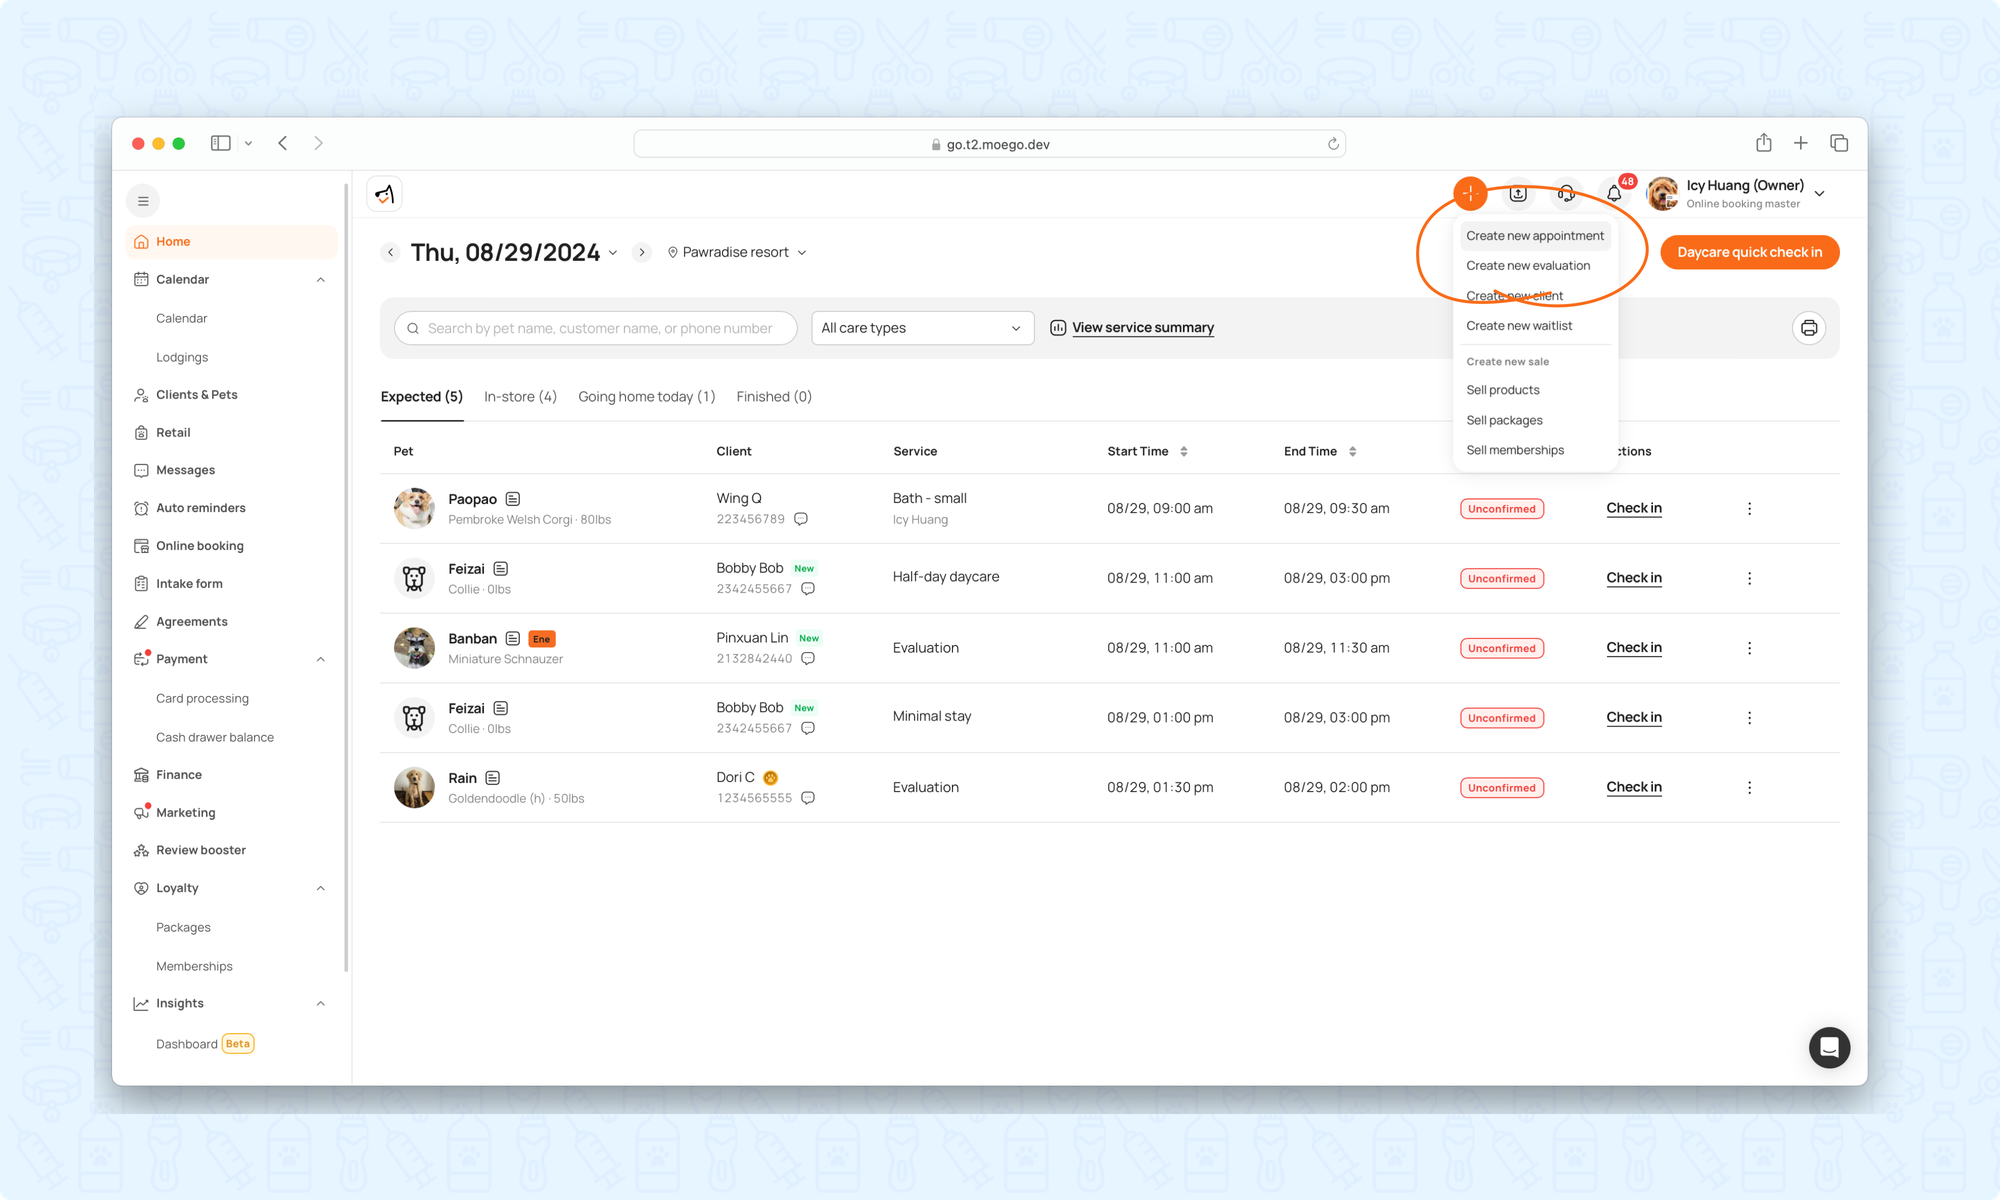2000x1200 pixels.
Task: Collapse the Calendar sidebar section
Action: [x=320, y=280]
